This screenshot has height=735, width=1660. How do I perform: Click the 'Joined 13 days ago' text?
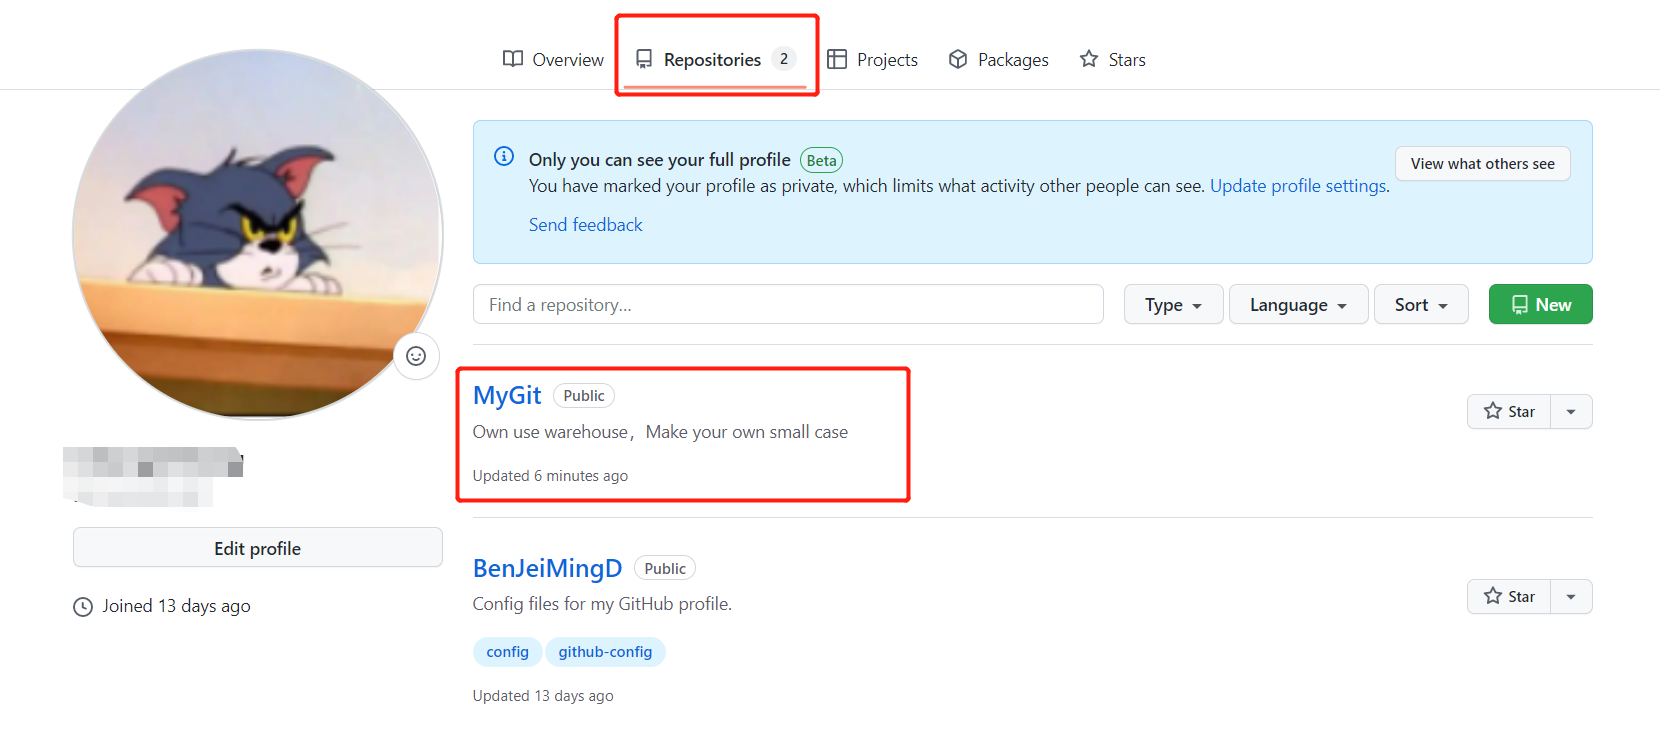pos(176,606)
